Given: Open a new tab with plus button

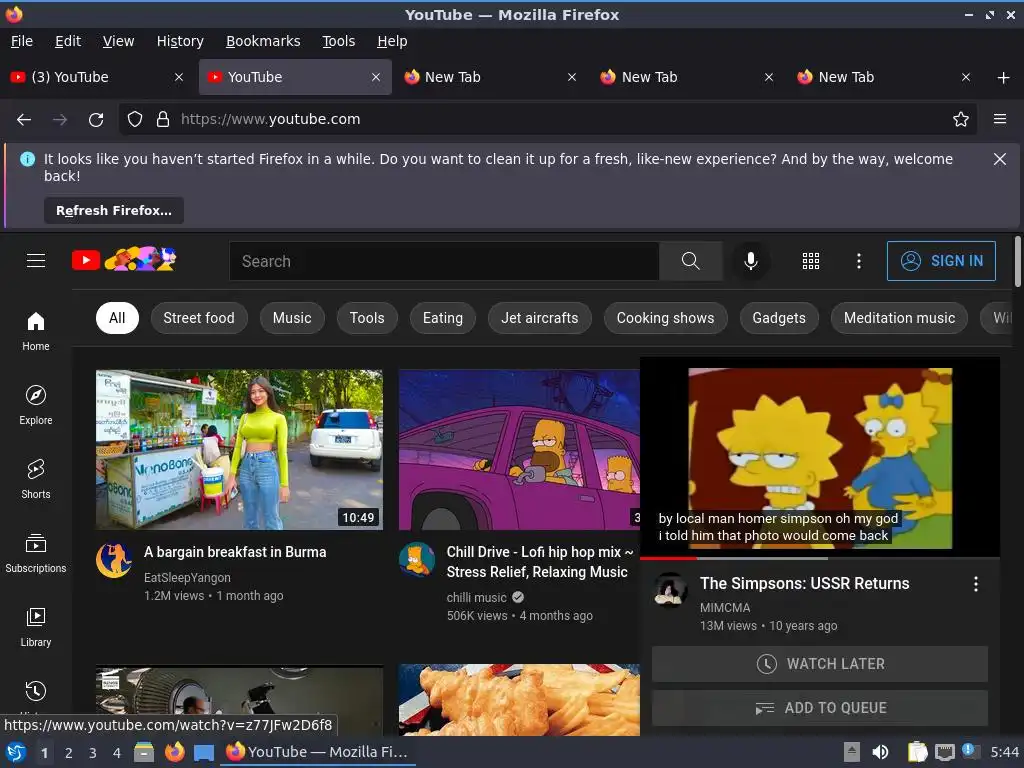Looking at the screenshot, I should 1003,78.
